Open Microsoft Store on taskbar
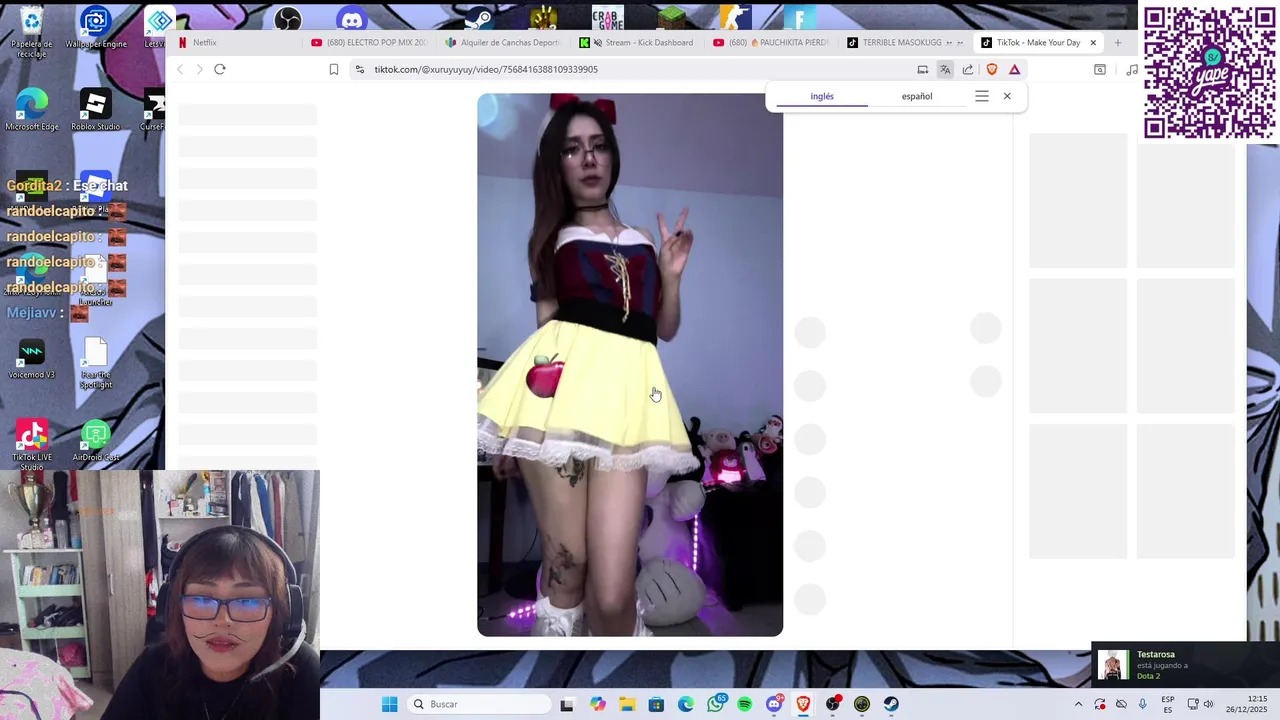1280x720 pixels. tap(656, 704)
